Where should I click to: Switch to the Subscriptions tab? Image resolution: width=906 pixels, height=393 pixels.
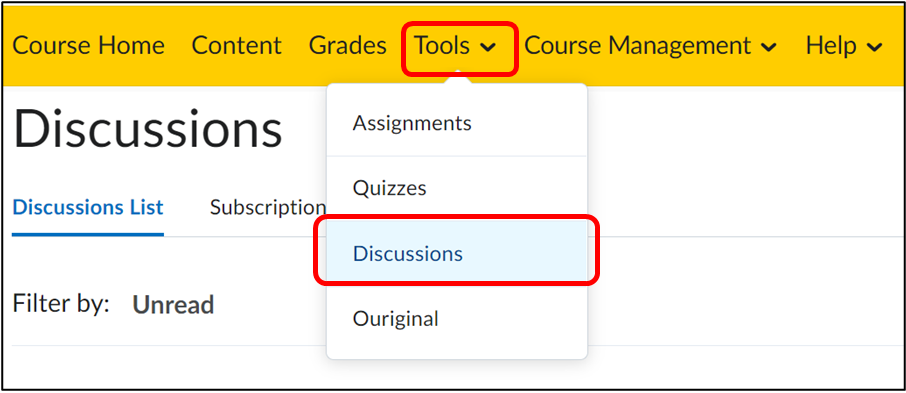point(268,207)
